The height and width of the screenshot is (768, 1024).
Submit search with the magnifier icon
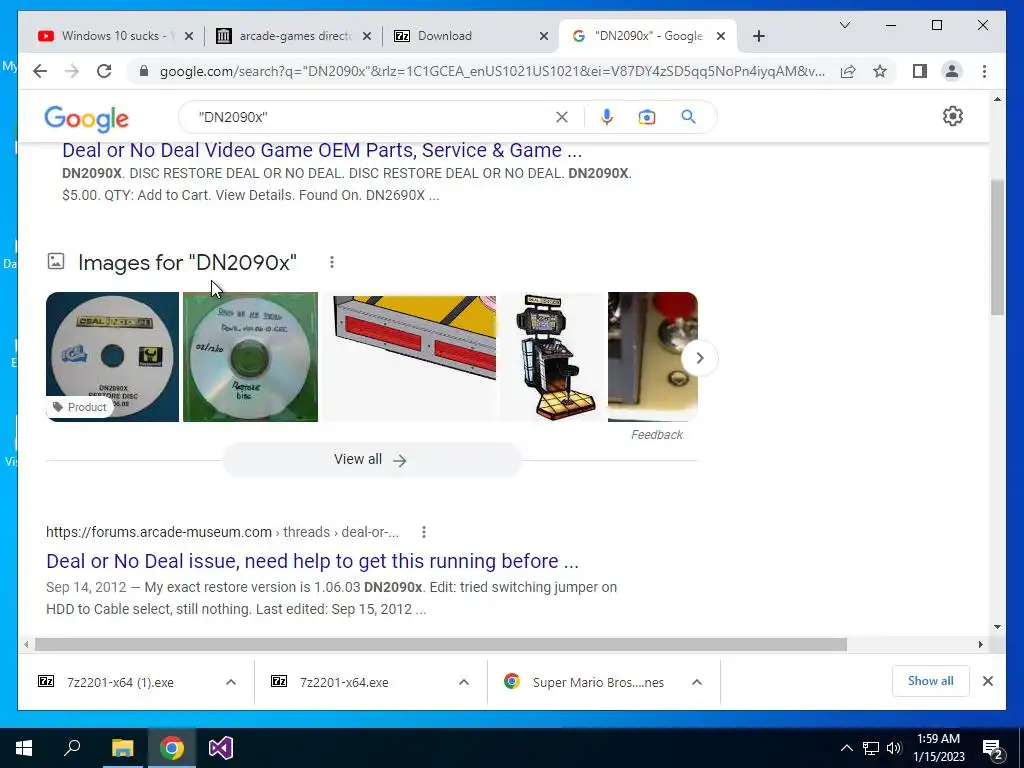(x=688, y=117)
